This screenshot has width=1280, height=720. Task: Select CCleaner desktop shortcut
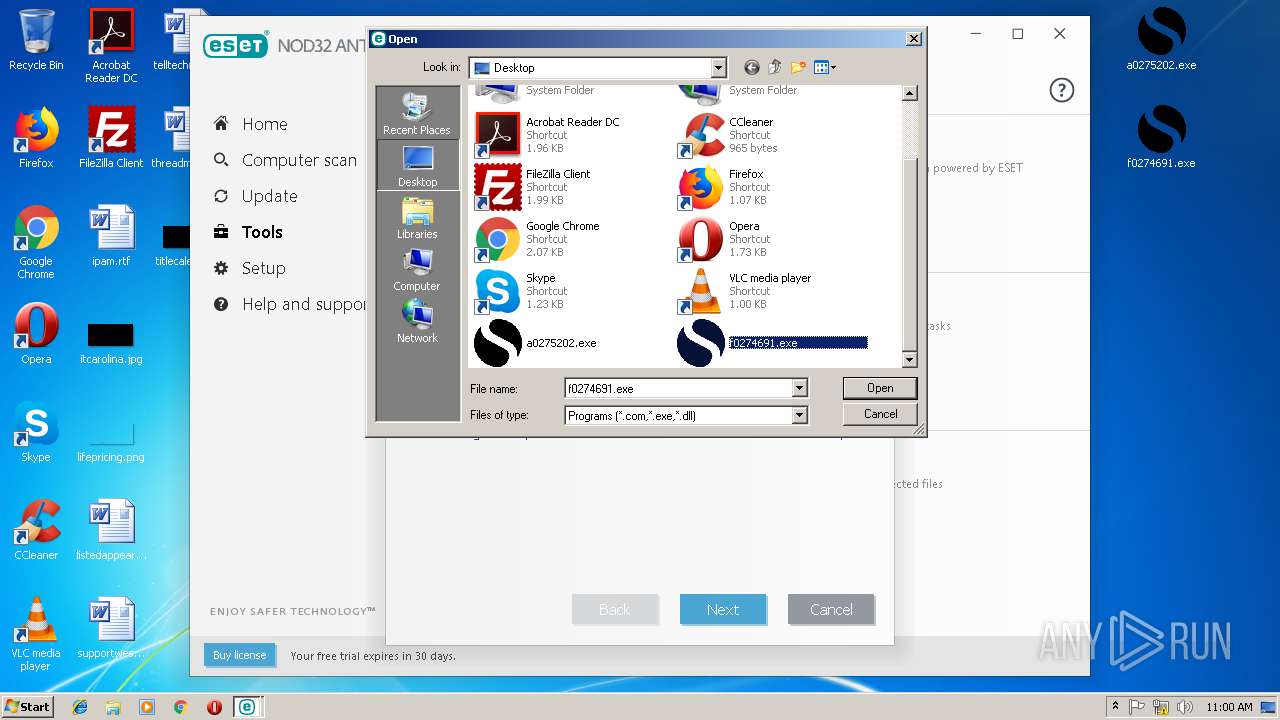click(36, 530)
